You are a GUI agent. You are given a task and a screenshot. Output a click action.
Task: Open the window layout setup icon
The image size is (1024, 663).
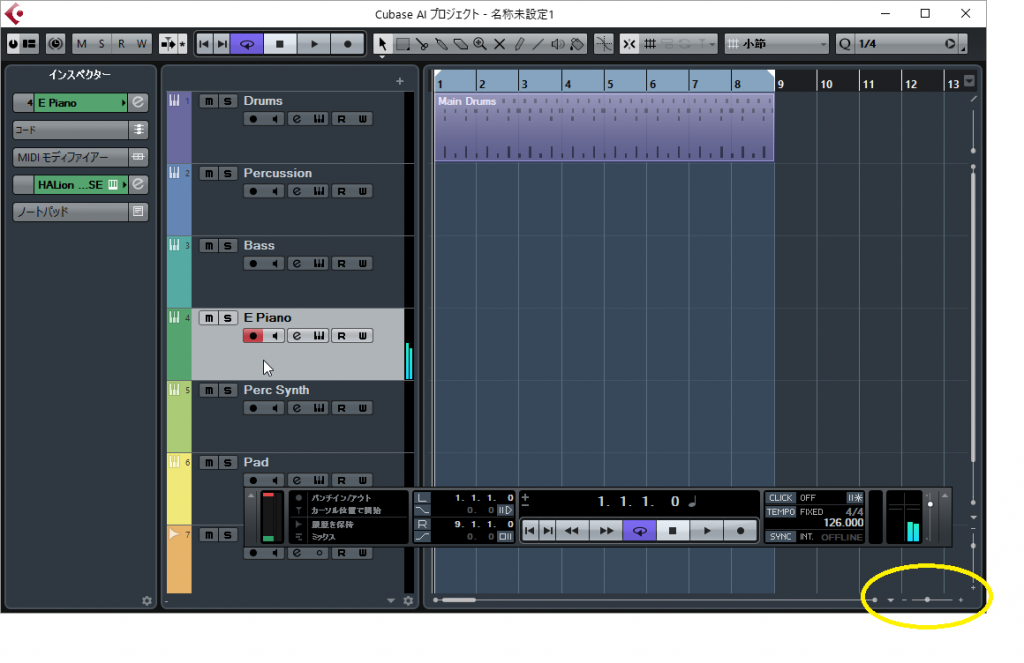(29, 44)
